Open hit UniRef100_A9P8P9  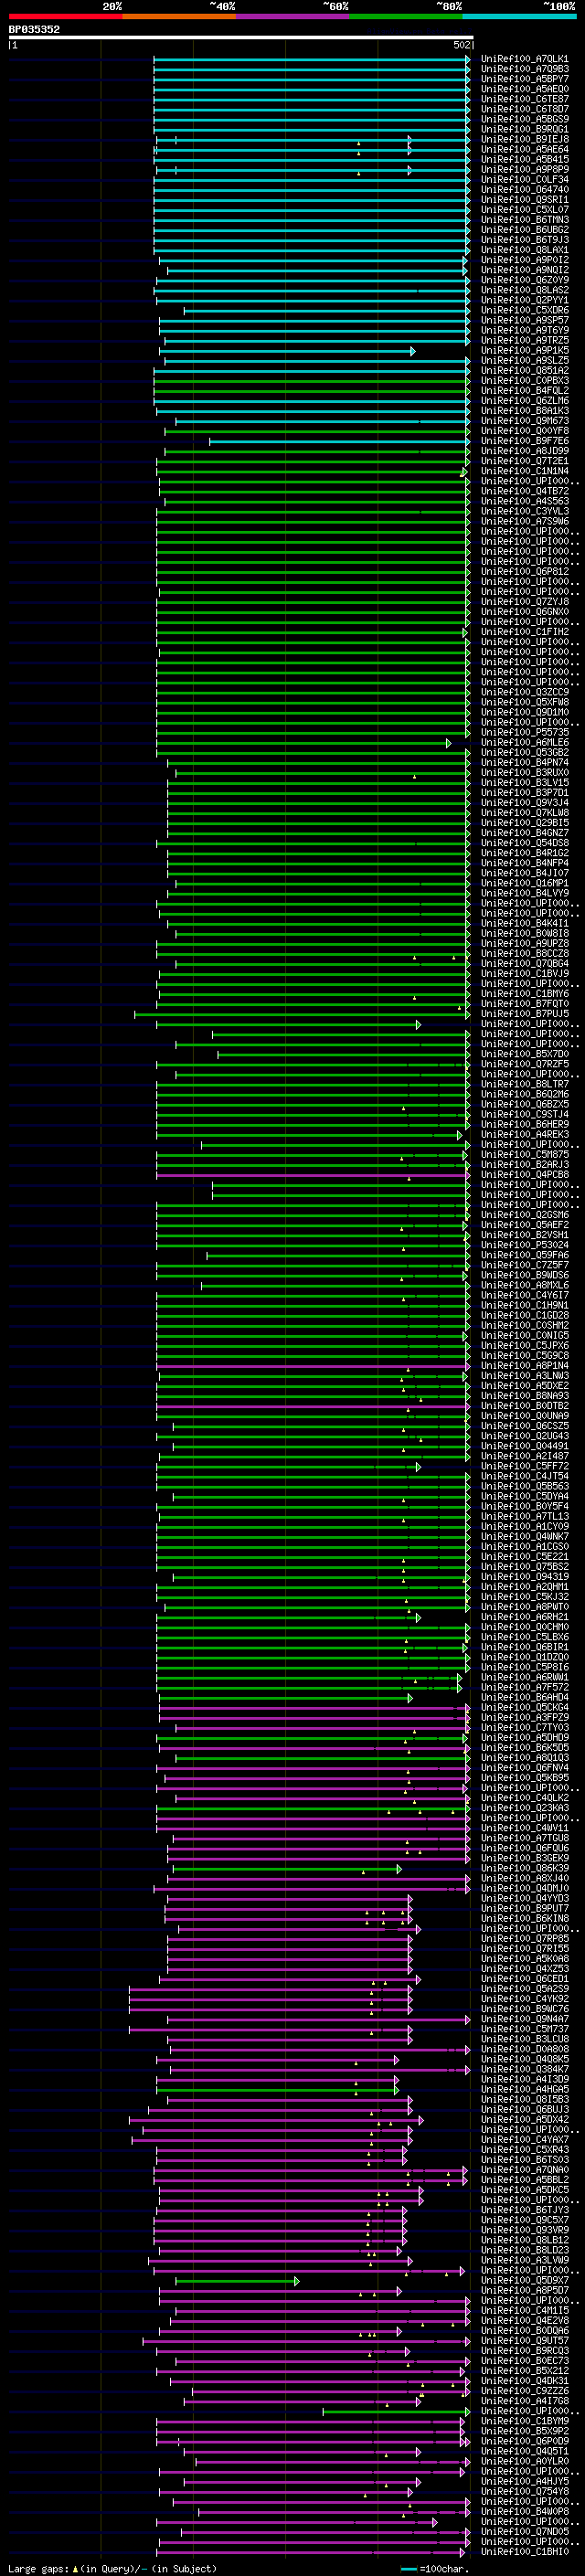(x=524, y=170)
